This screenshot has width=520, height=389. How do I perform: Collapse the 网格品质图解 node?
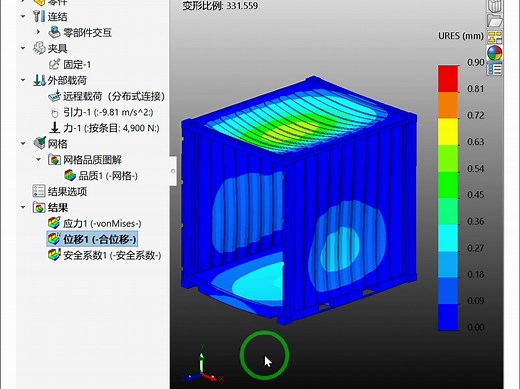click(x=38, y=160)
